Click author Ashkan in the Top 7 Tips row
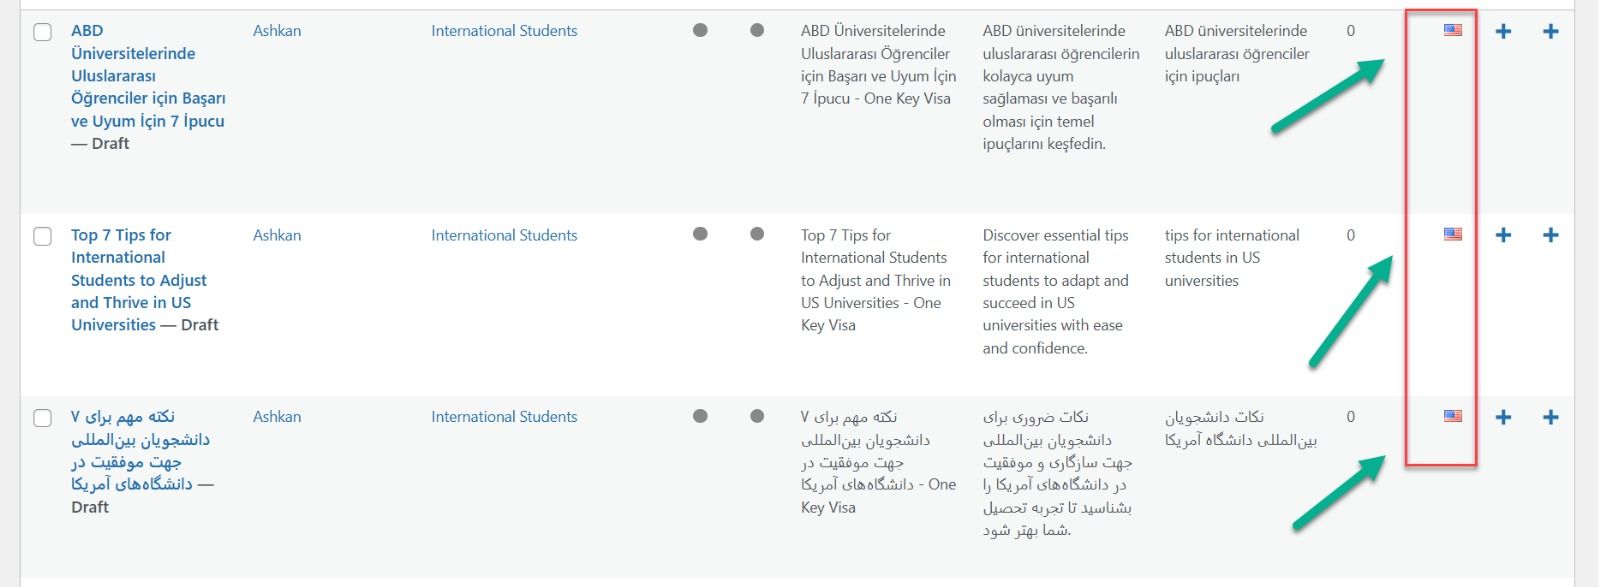The width and height of the screenshot is (1600, 587). click(x=277, y=235)
